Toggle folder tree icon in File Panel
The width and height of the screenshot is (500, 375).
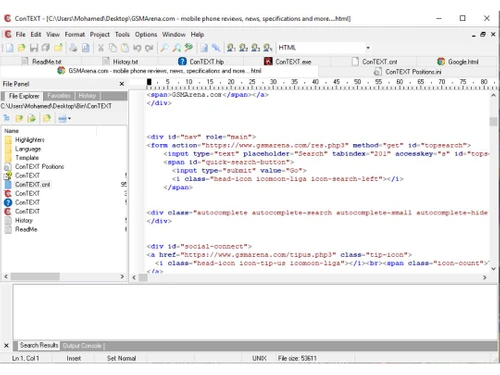tap(7, 118)
